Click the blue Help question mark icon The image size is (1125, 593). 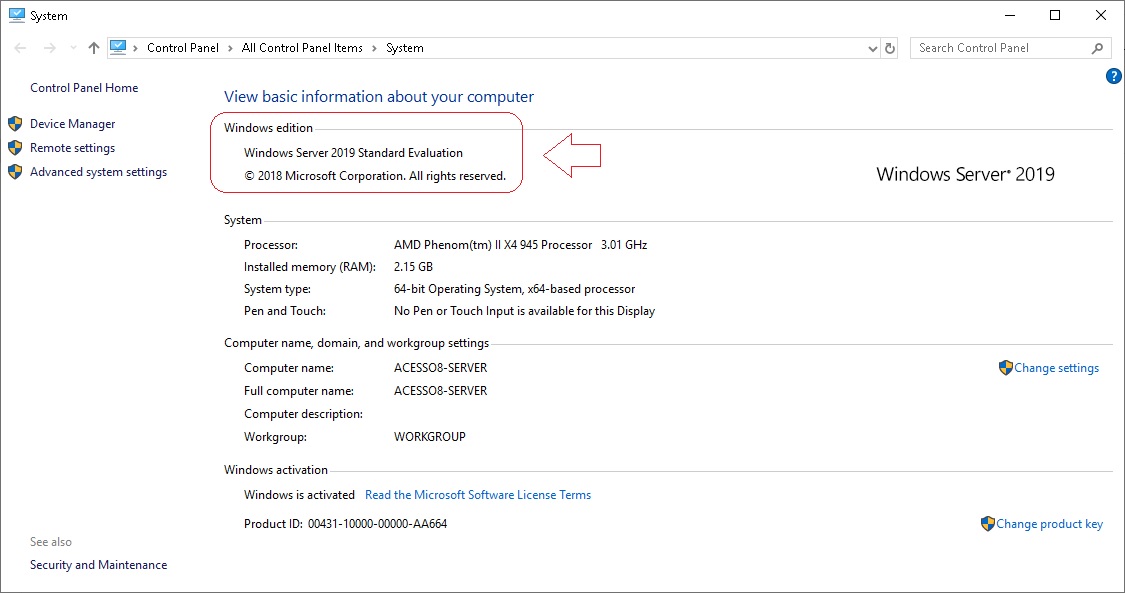(x=1113, y=75)
